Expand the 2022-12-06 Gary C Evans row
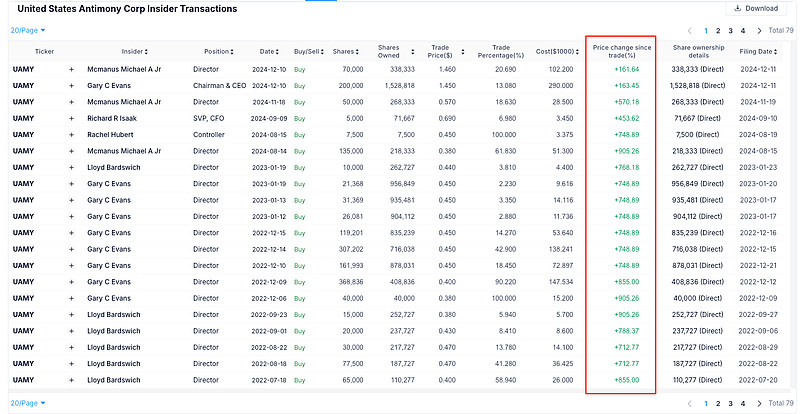800x414 pixels. (x=71, y=298)
